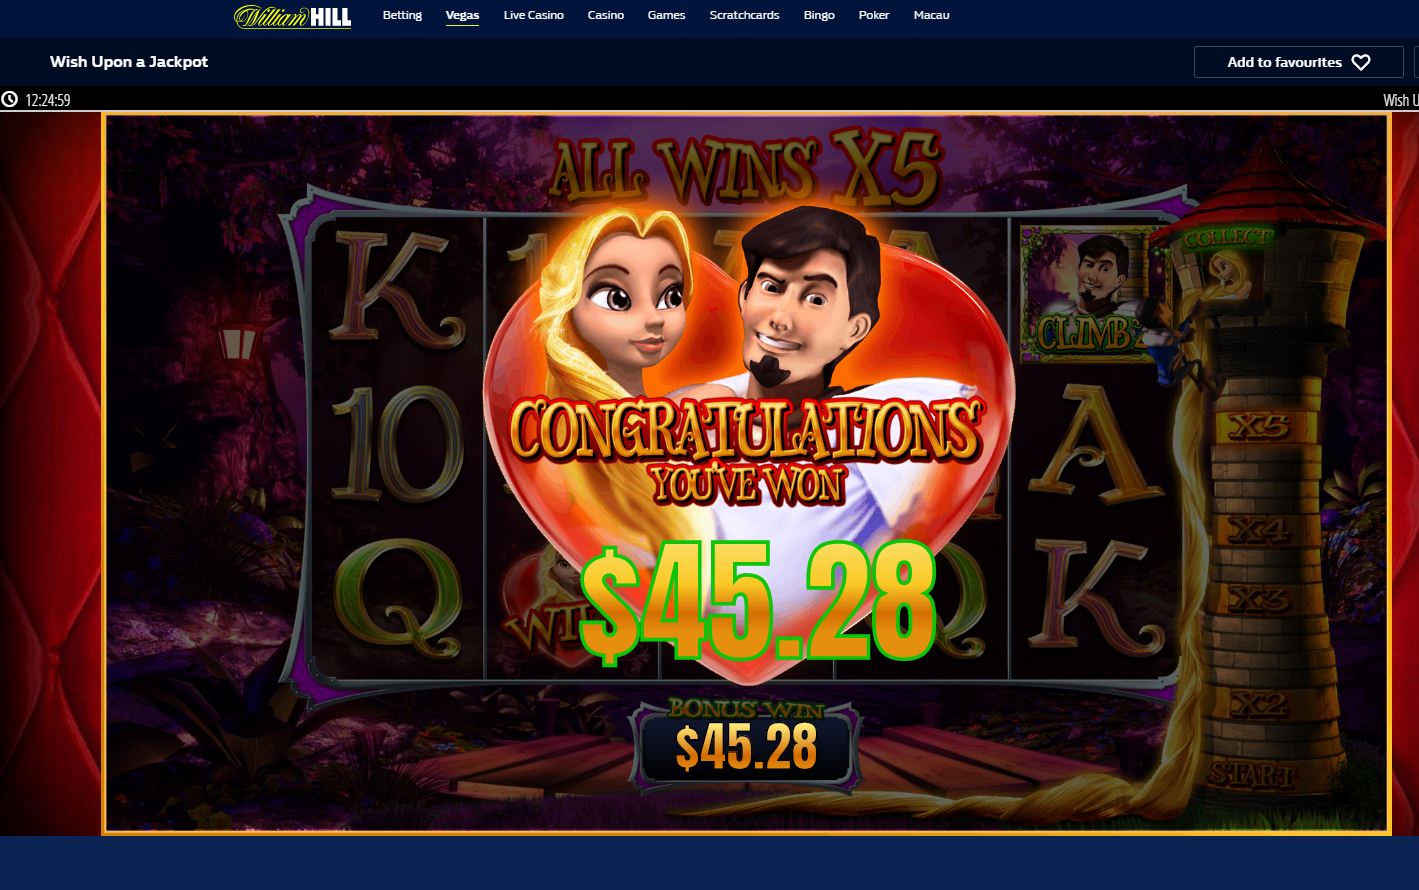Screen dimensions: 1419x890
Task: Go to Live Casino
Action: [533, 15]
